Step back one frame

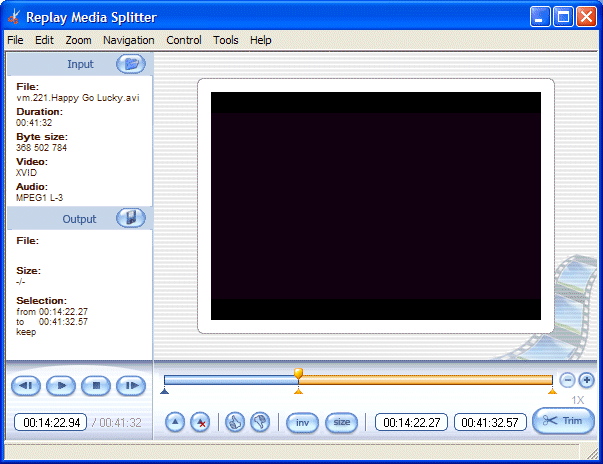pyautogui.click(x=26, y=386)
